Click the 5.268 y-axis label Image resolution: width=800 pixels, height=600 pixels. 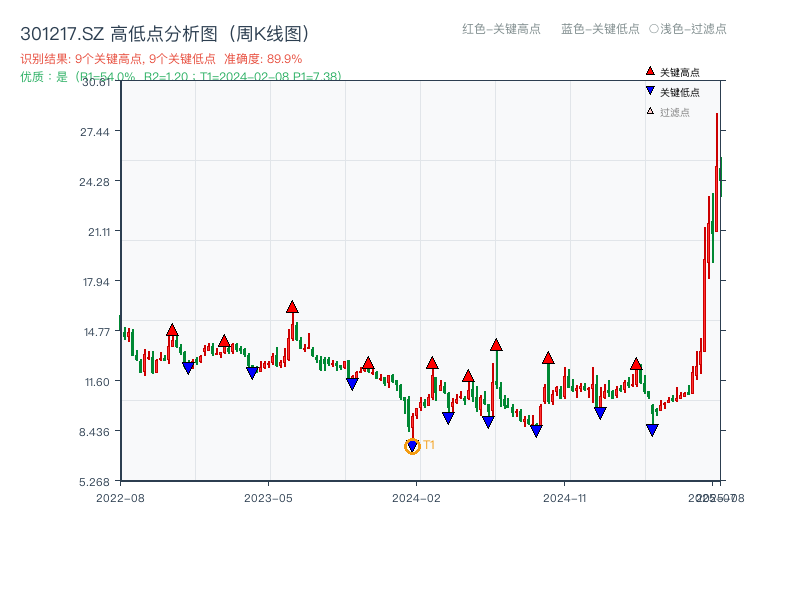click(94, 482)
